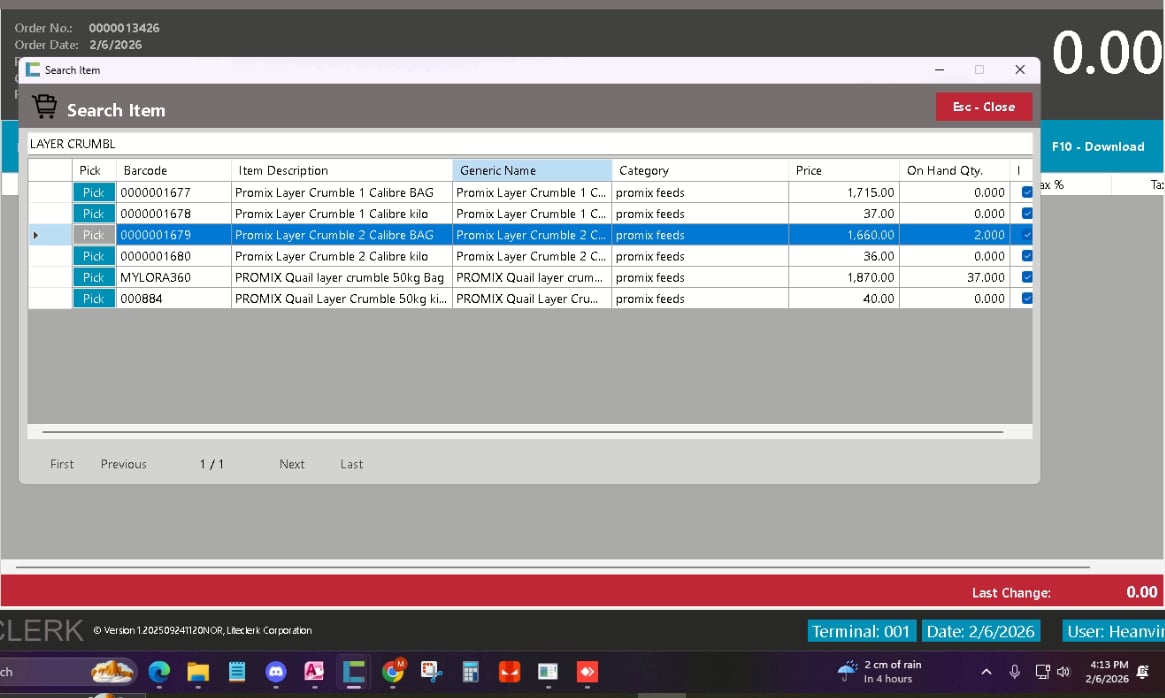
Task: Click the Item Description column header
Action: tap(341, 171)
